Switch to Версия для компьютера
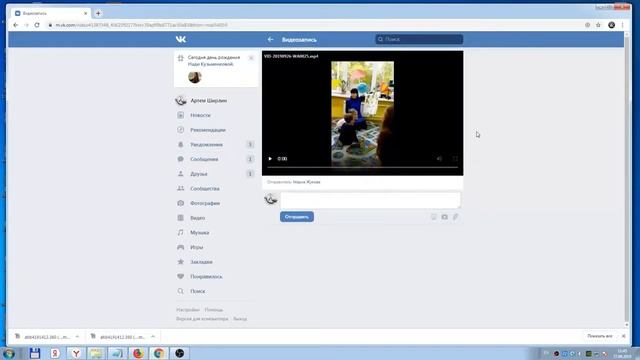This screenshot has height=360, width=640. point(202,319)
